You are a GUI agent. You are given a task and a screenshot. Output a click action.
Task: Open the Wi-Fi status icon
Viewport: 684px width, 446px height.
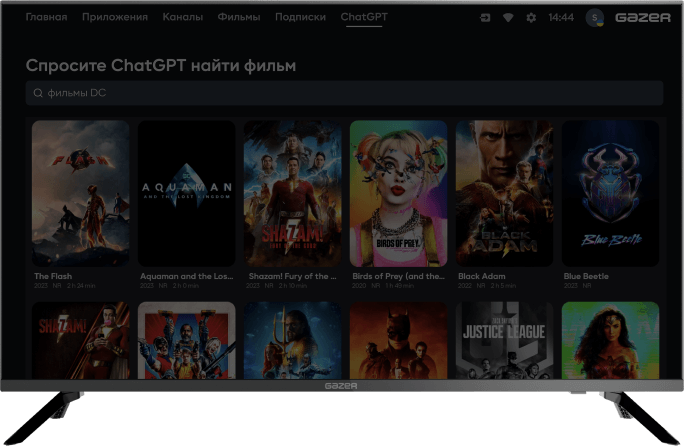pyautogui.click(x=508, y=17)
